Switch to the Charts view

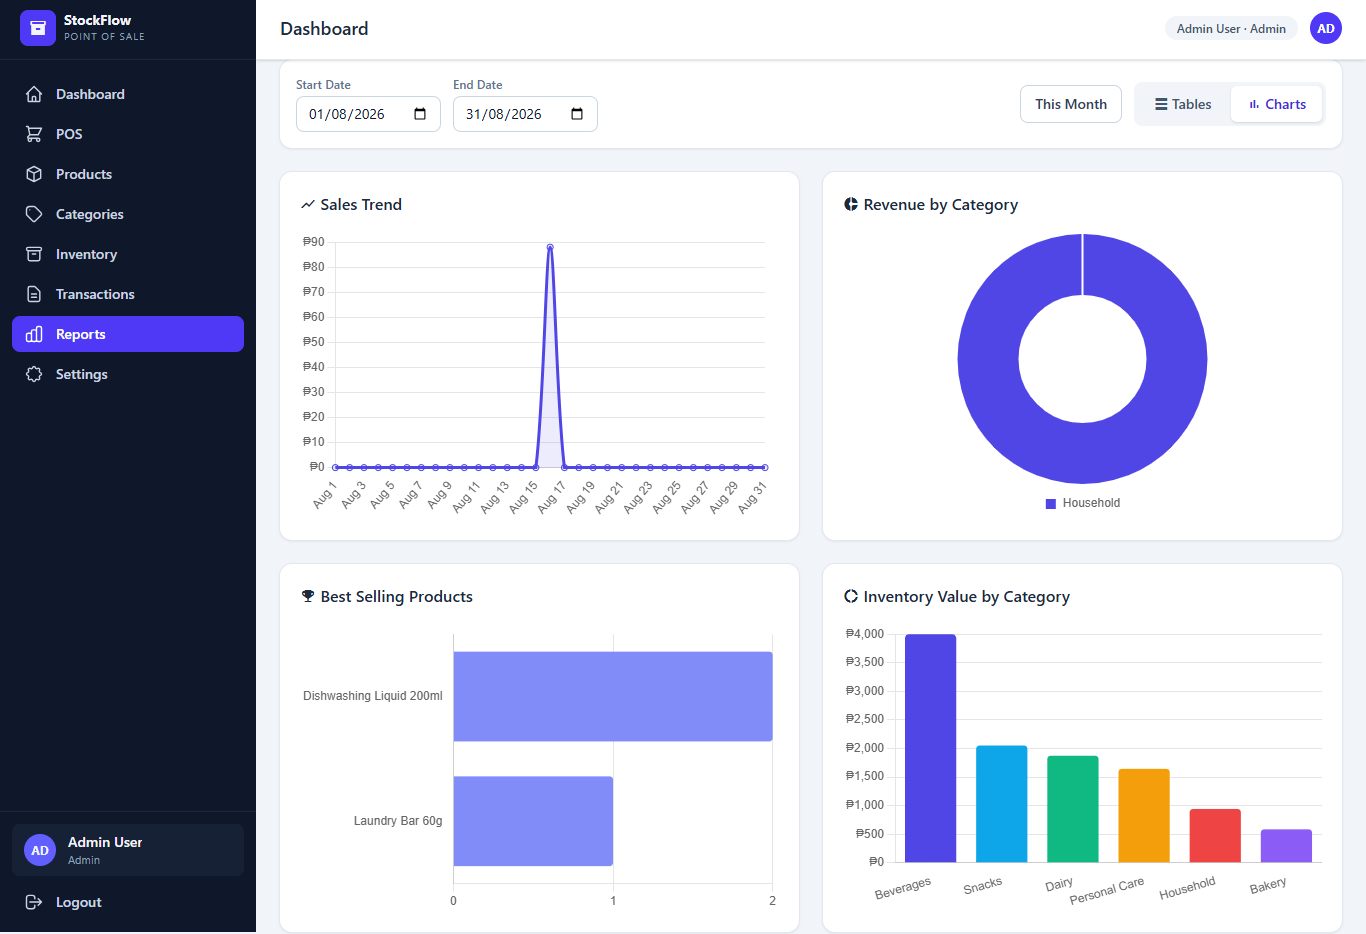click(x=1277, y=104)
